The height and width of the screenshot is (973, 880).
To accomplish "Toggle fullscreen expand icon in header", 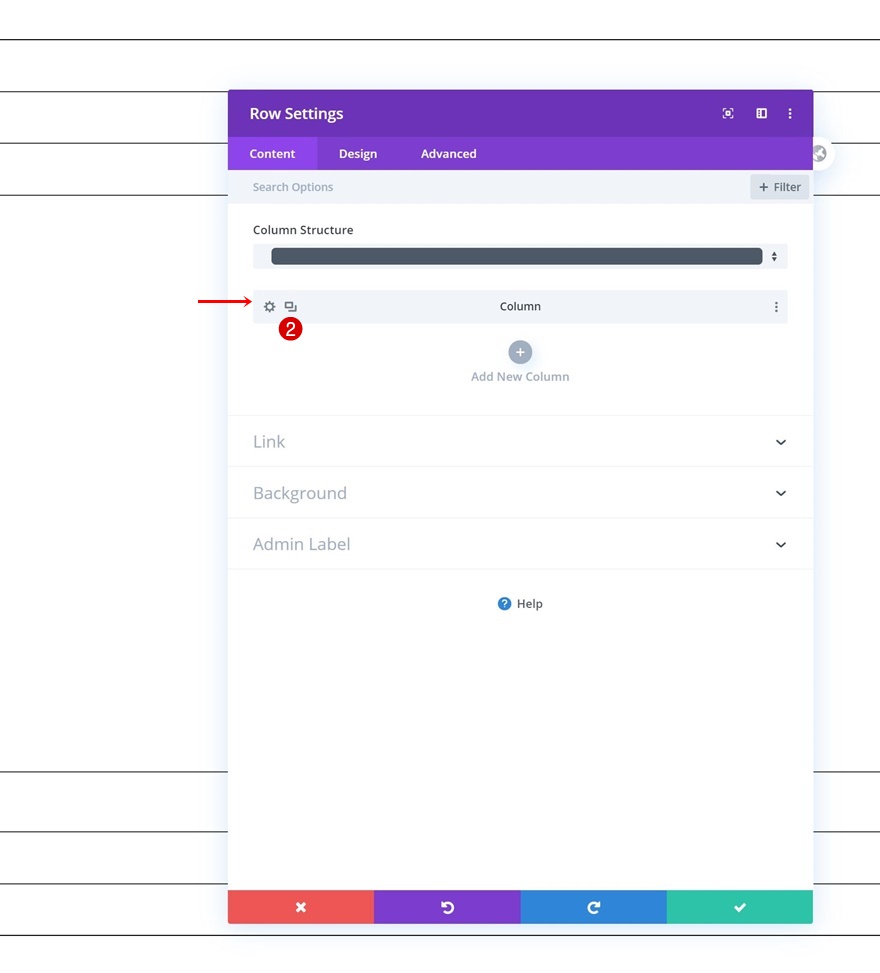I will (x=728, y=114).
